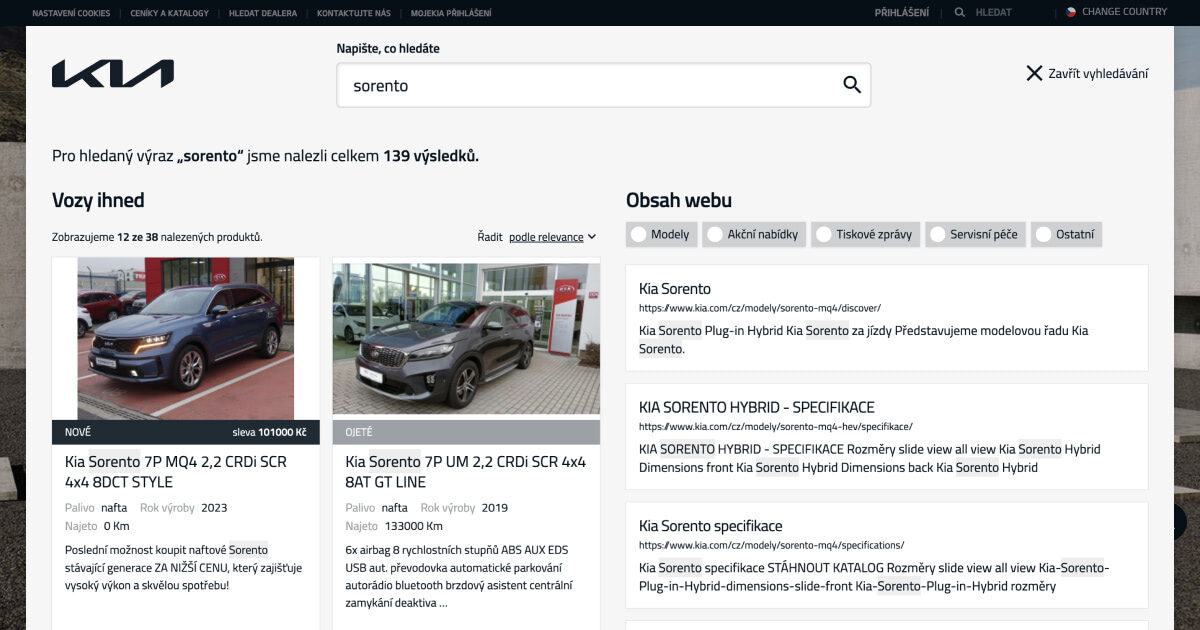The height and width of the screenshot is (630, 1200).
Task: Open Kia Sorento 7P MQ4 8DCT STYLE title
Action: tap(175, 472)
